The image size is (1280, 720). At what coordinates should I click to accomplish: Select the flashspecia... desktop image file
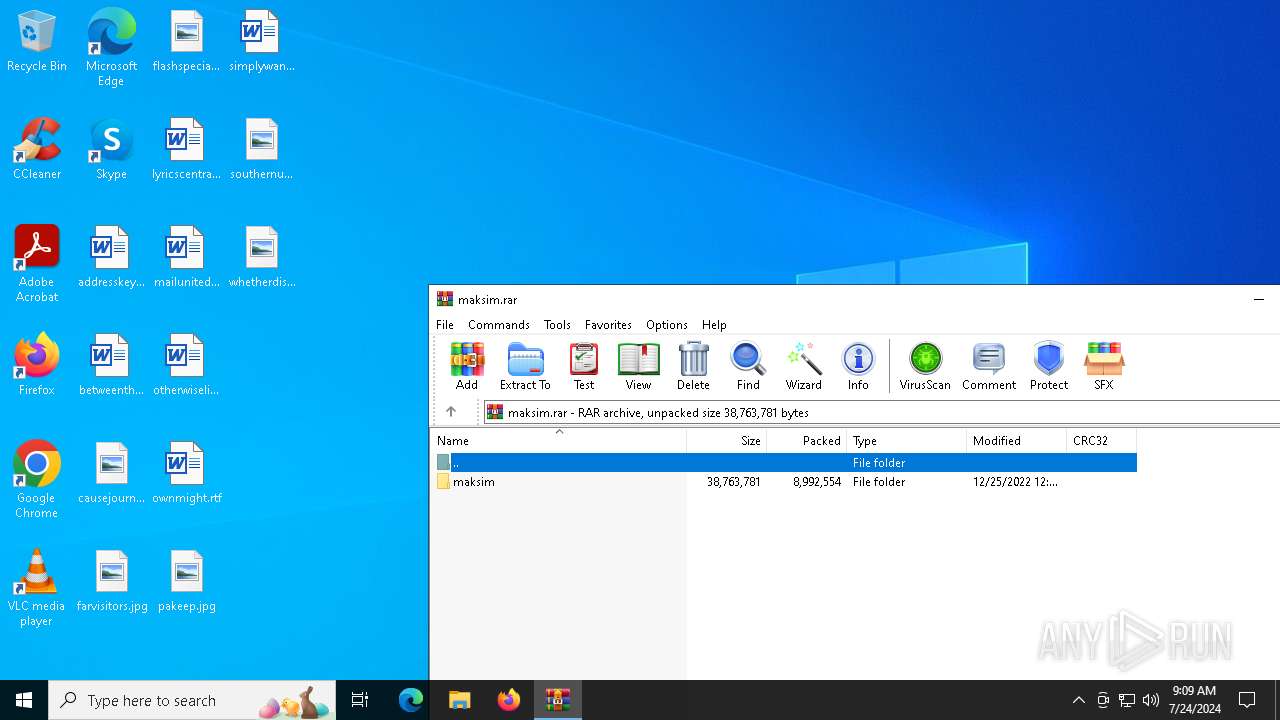click(x=186, y=41)
